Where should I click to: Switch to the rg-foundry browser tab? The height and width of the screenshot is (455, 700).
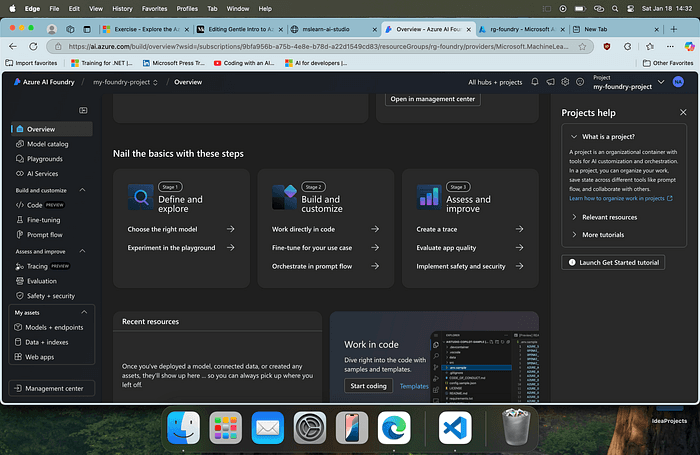(x=521, y=29)
